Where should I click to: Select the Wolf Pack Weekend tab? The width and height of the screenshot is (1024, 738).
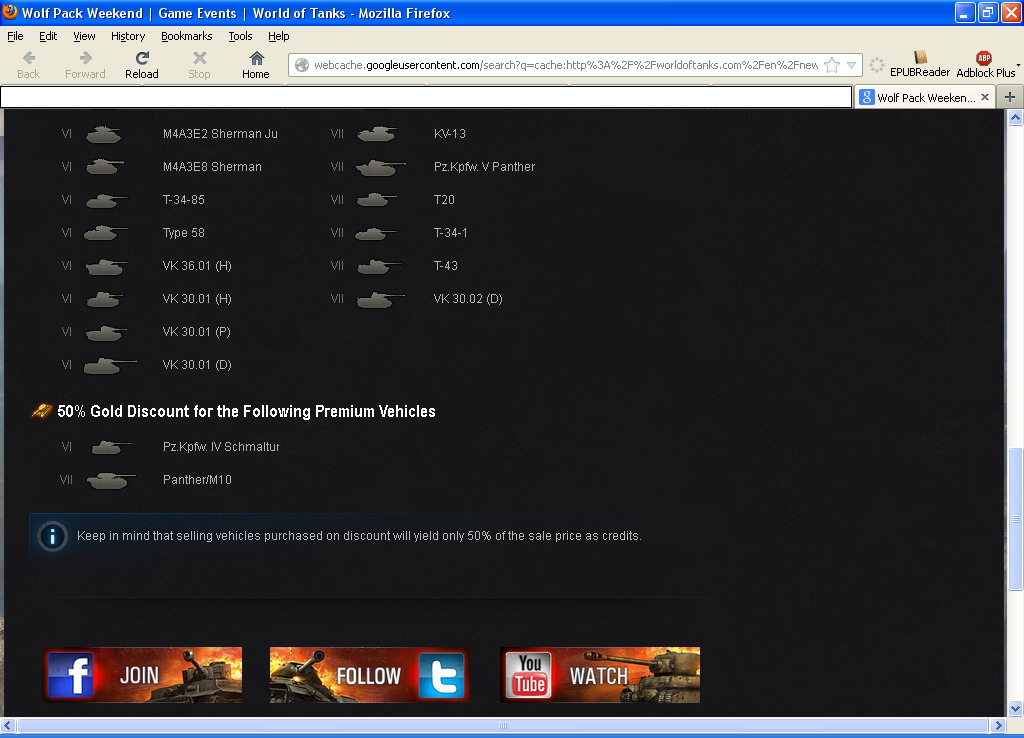[922, 98]
